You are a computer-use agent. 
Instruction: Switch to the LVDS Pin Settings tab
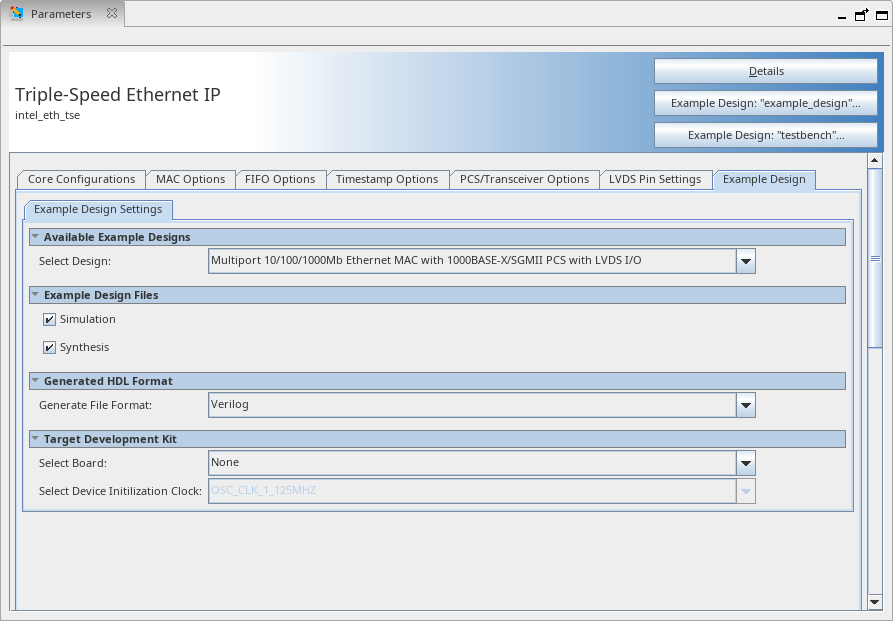(x=655, y=179)
